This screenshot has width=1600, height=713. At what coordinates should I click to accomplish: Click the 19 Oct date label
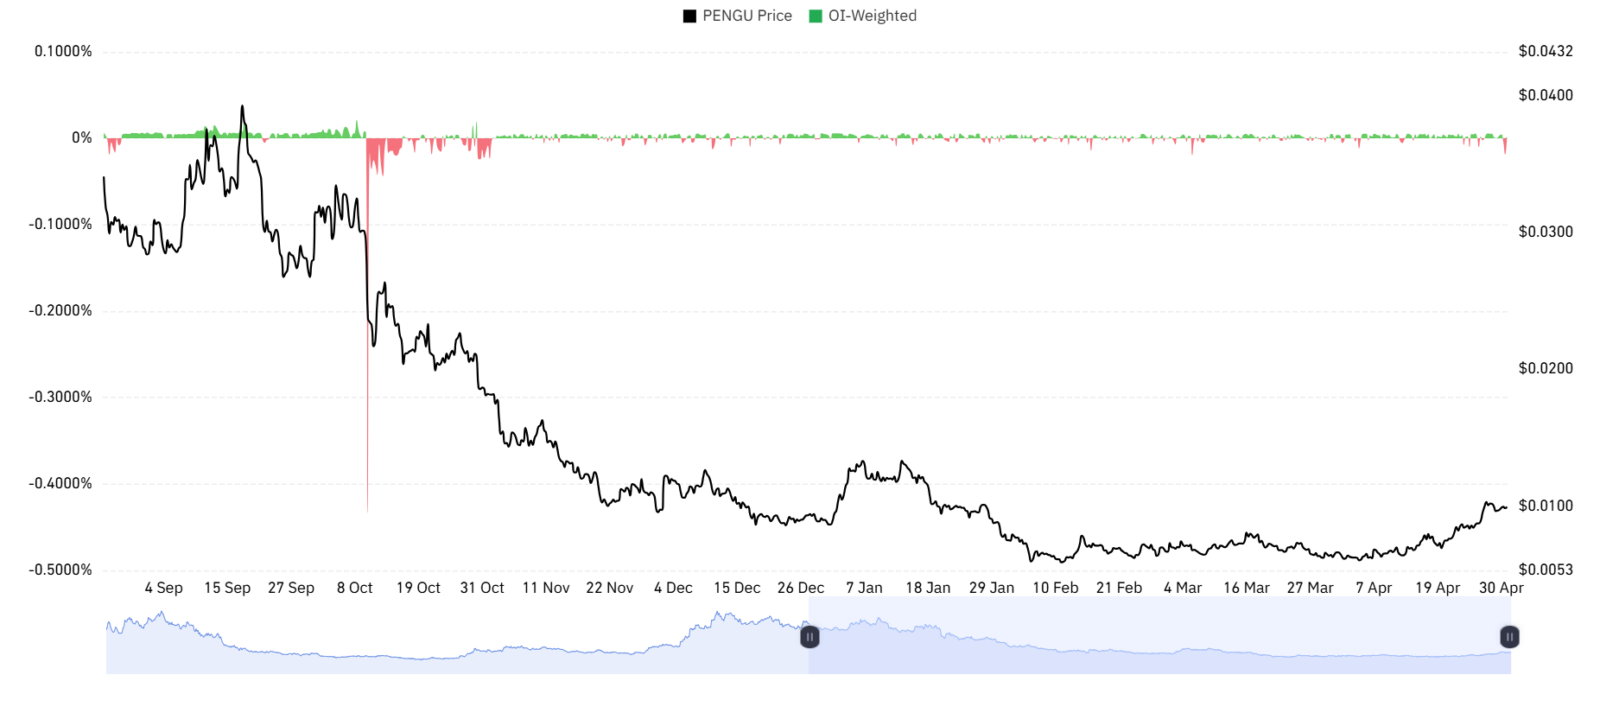[418, 588]
